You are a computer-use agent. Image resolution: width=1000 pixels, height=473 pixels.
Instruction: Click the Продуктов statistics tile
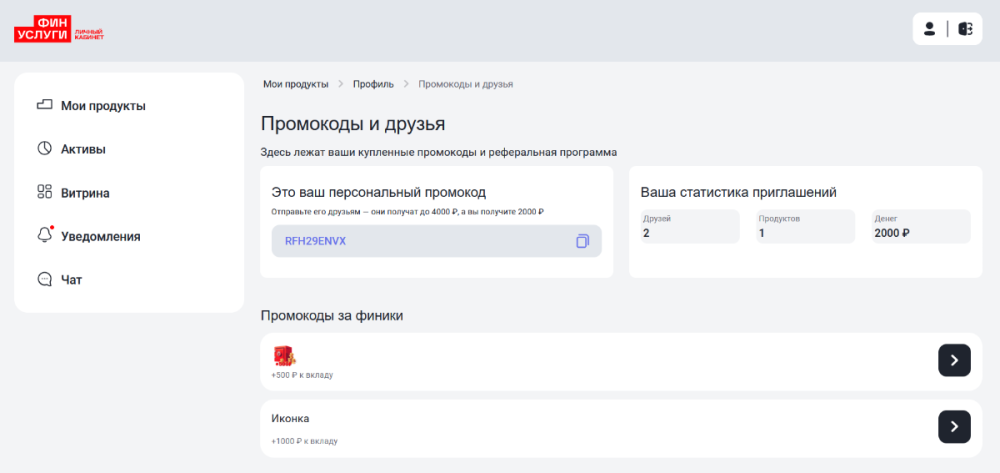[x=805, y=227]
